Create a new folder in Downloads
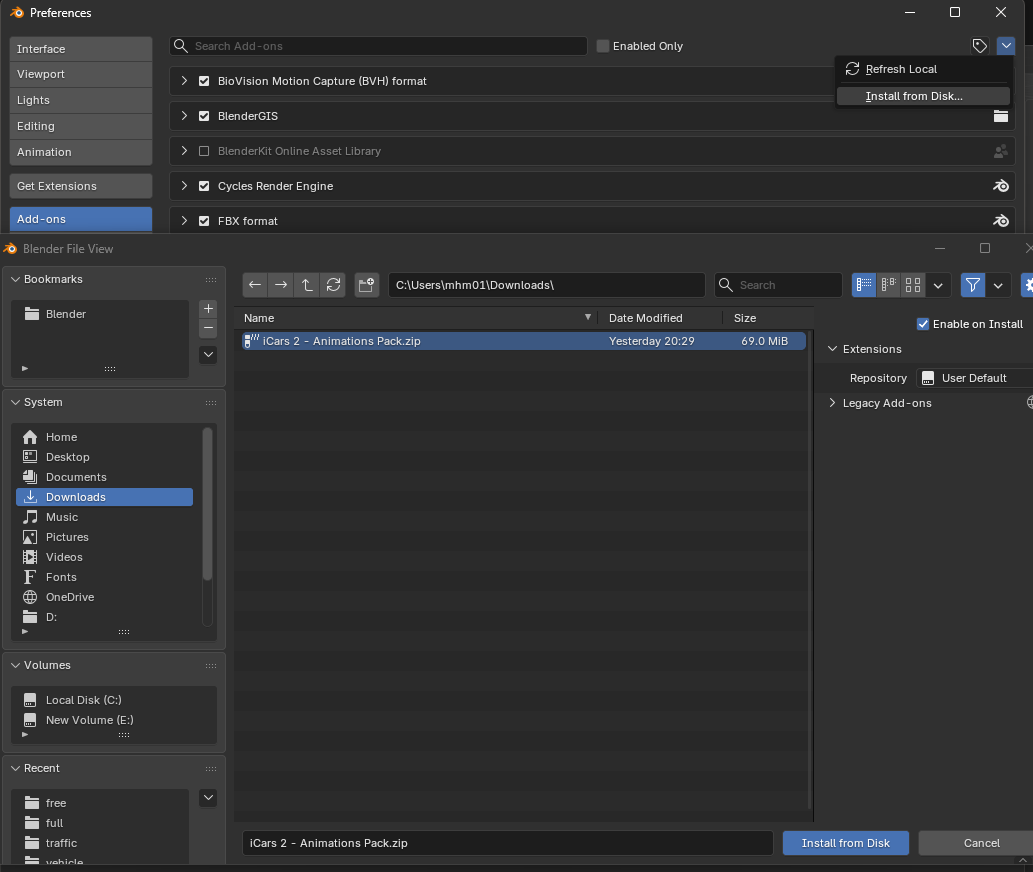Viewport: 1033px width, 872px height. pos(366,285)
